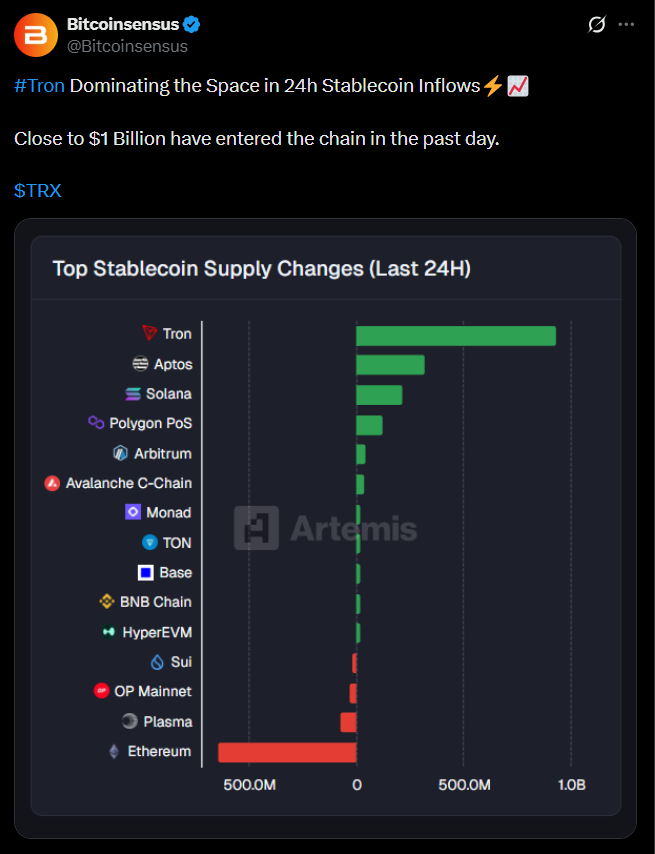
Task: Click the Aptos logo icon
Action: pyautogui.click(x=141, y=364)
